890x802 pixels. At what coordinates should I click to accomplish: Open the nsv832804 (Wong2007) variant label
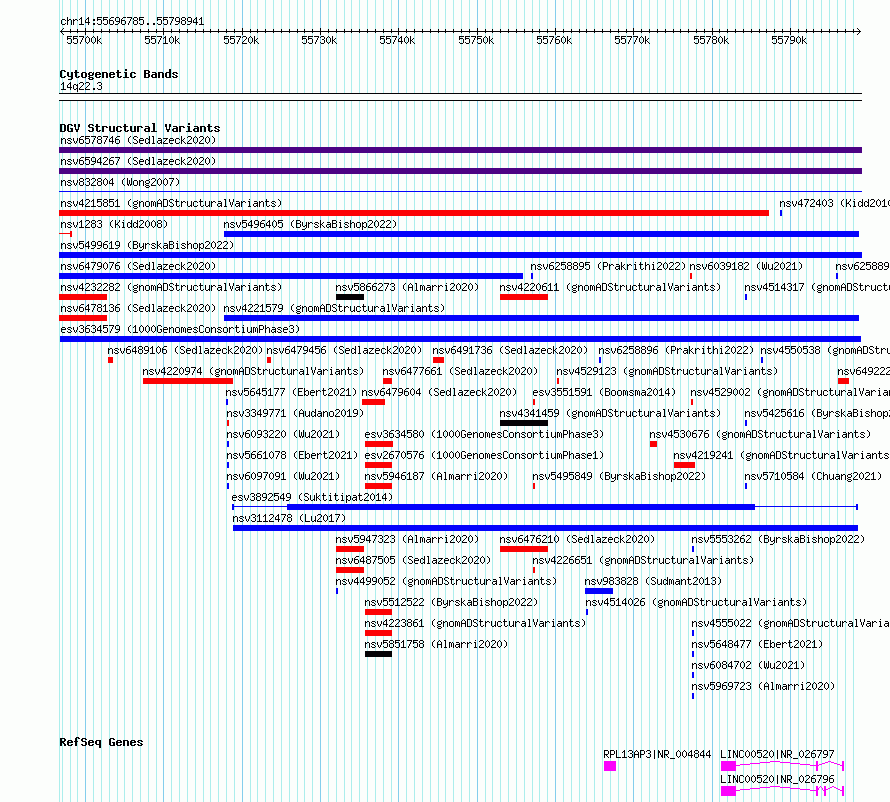click(x=120, y=182)
